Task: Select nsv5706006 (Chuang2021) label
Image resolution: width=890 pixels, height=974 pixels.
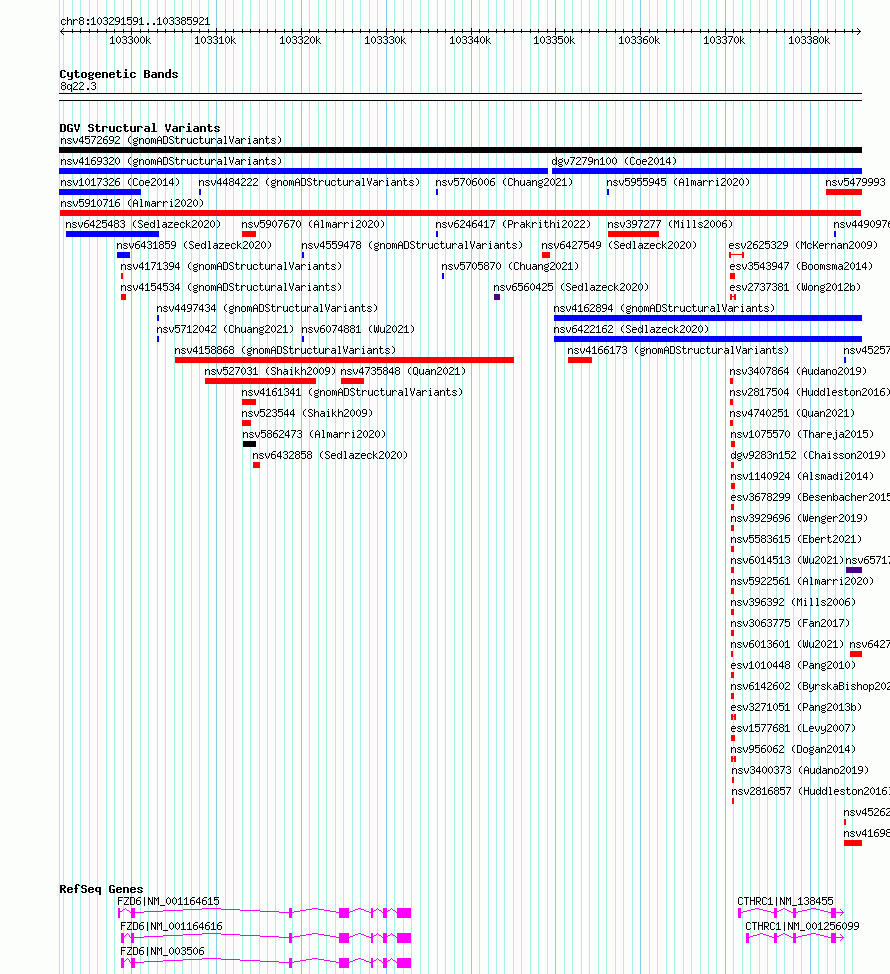Action: (x=504, y=183)
